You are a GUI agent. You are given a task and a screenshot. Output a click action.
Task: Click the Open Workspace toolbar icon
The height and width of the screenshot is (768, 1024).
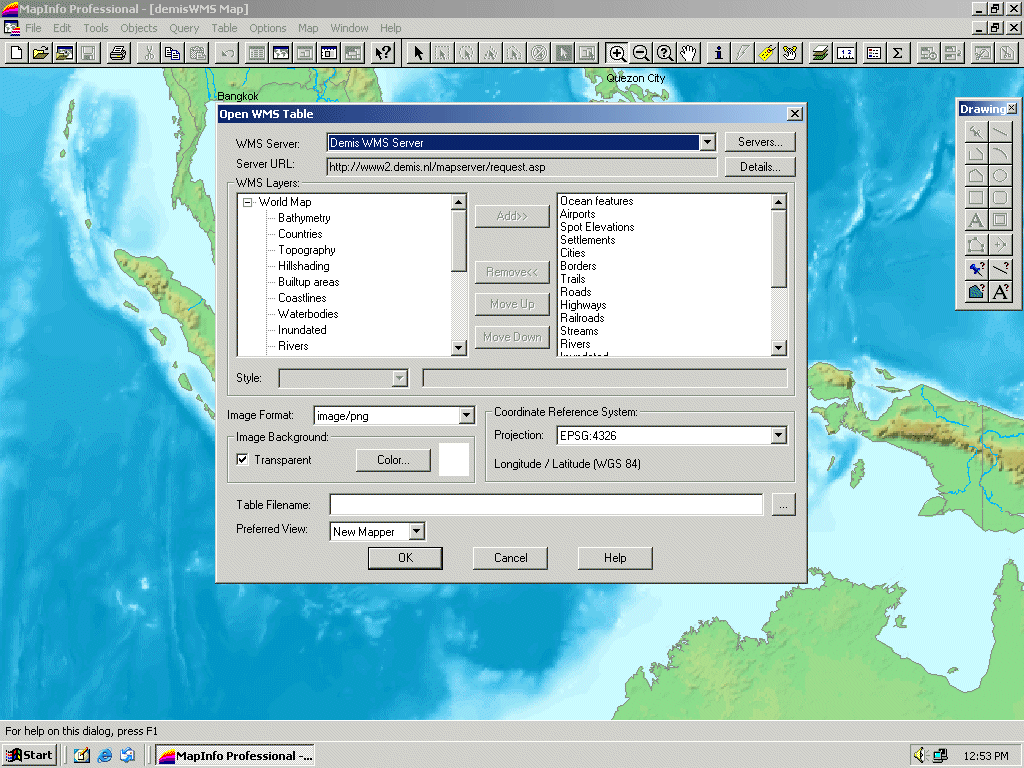point(64,53)
